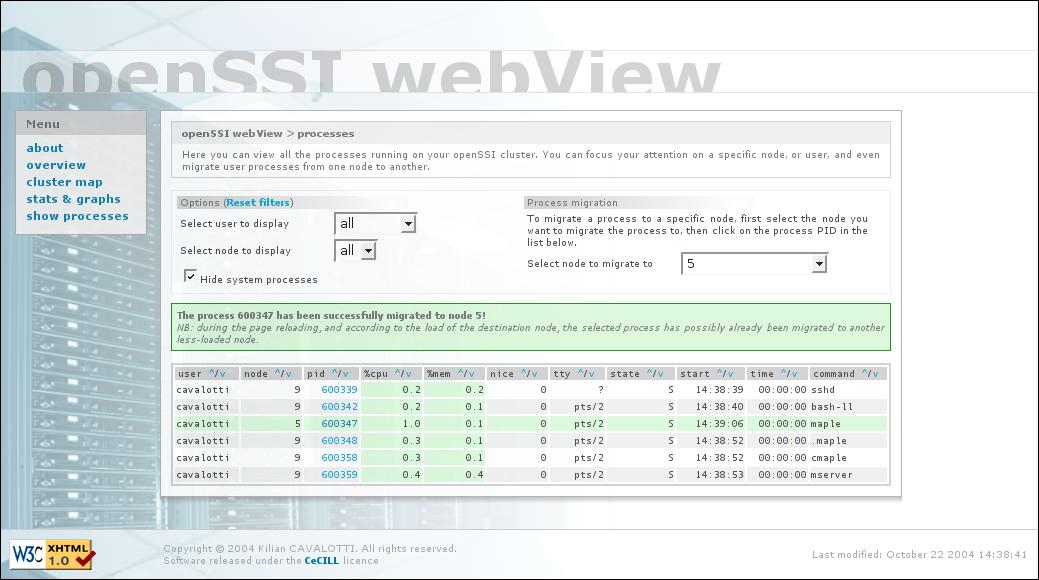Sort command column ascending with ^ arrow

865,373
